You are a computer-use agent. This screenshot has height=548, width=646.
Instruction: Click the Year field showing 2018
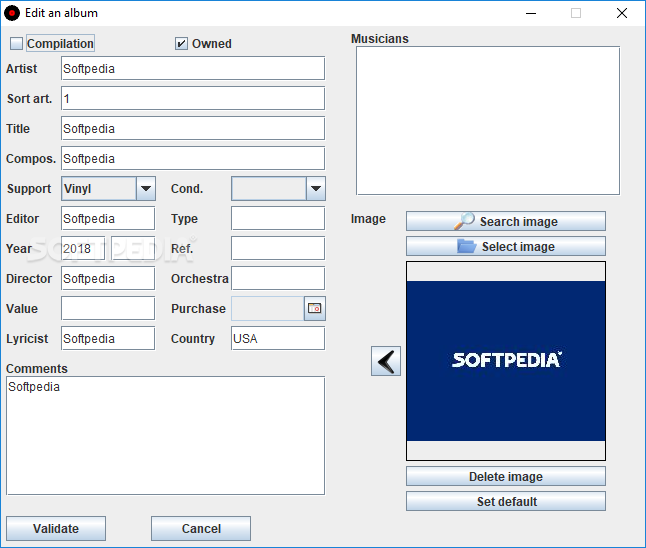pos(83,248)
